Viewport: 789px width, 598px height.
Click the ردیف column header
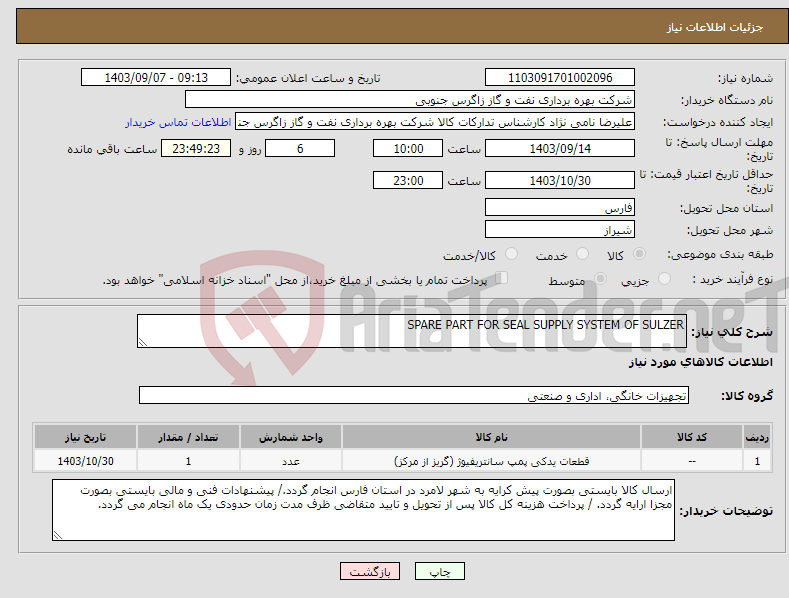tap(757, 437)
